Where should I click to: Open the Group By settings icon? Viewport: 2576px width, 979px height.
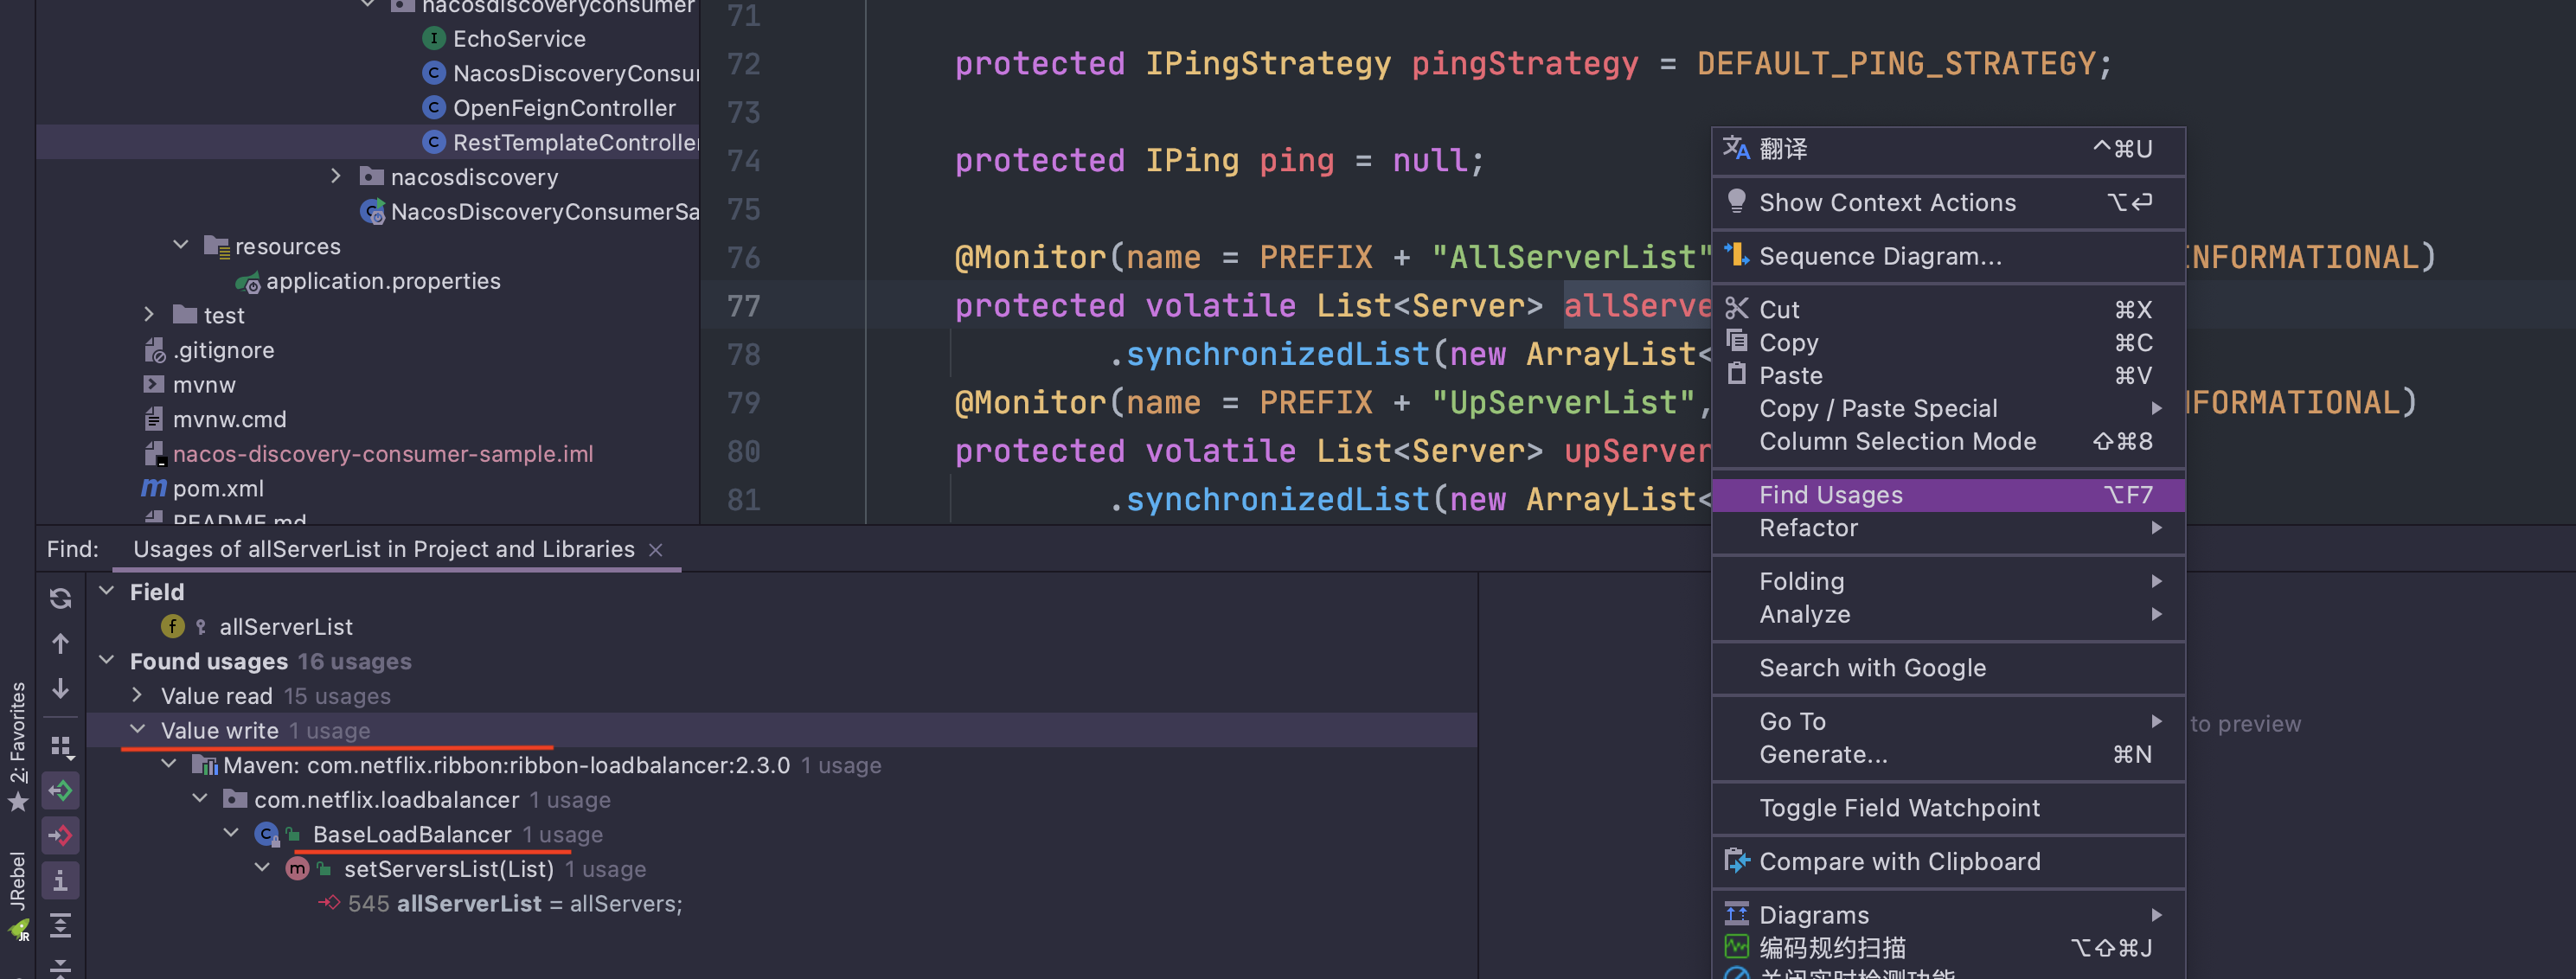click(60, 746)
